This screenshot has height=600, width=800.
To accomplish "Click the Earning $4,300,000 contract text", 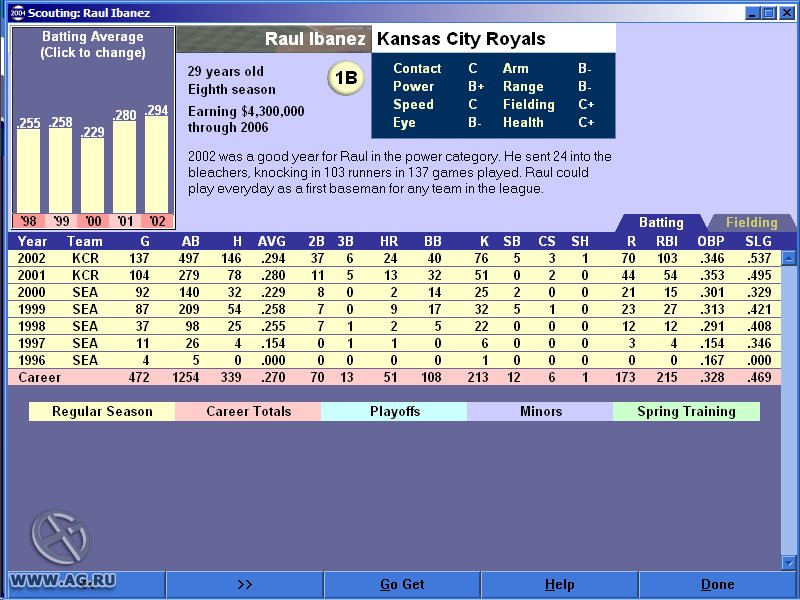I will click(x=246, y=119).
